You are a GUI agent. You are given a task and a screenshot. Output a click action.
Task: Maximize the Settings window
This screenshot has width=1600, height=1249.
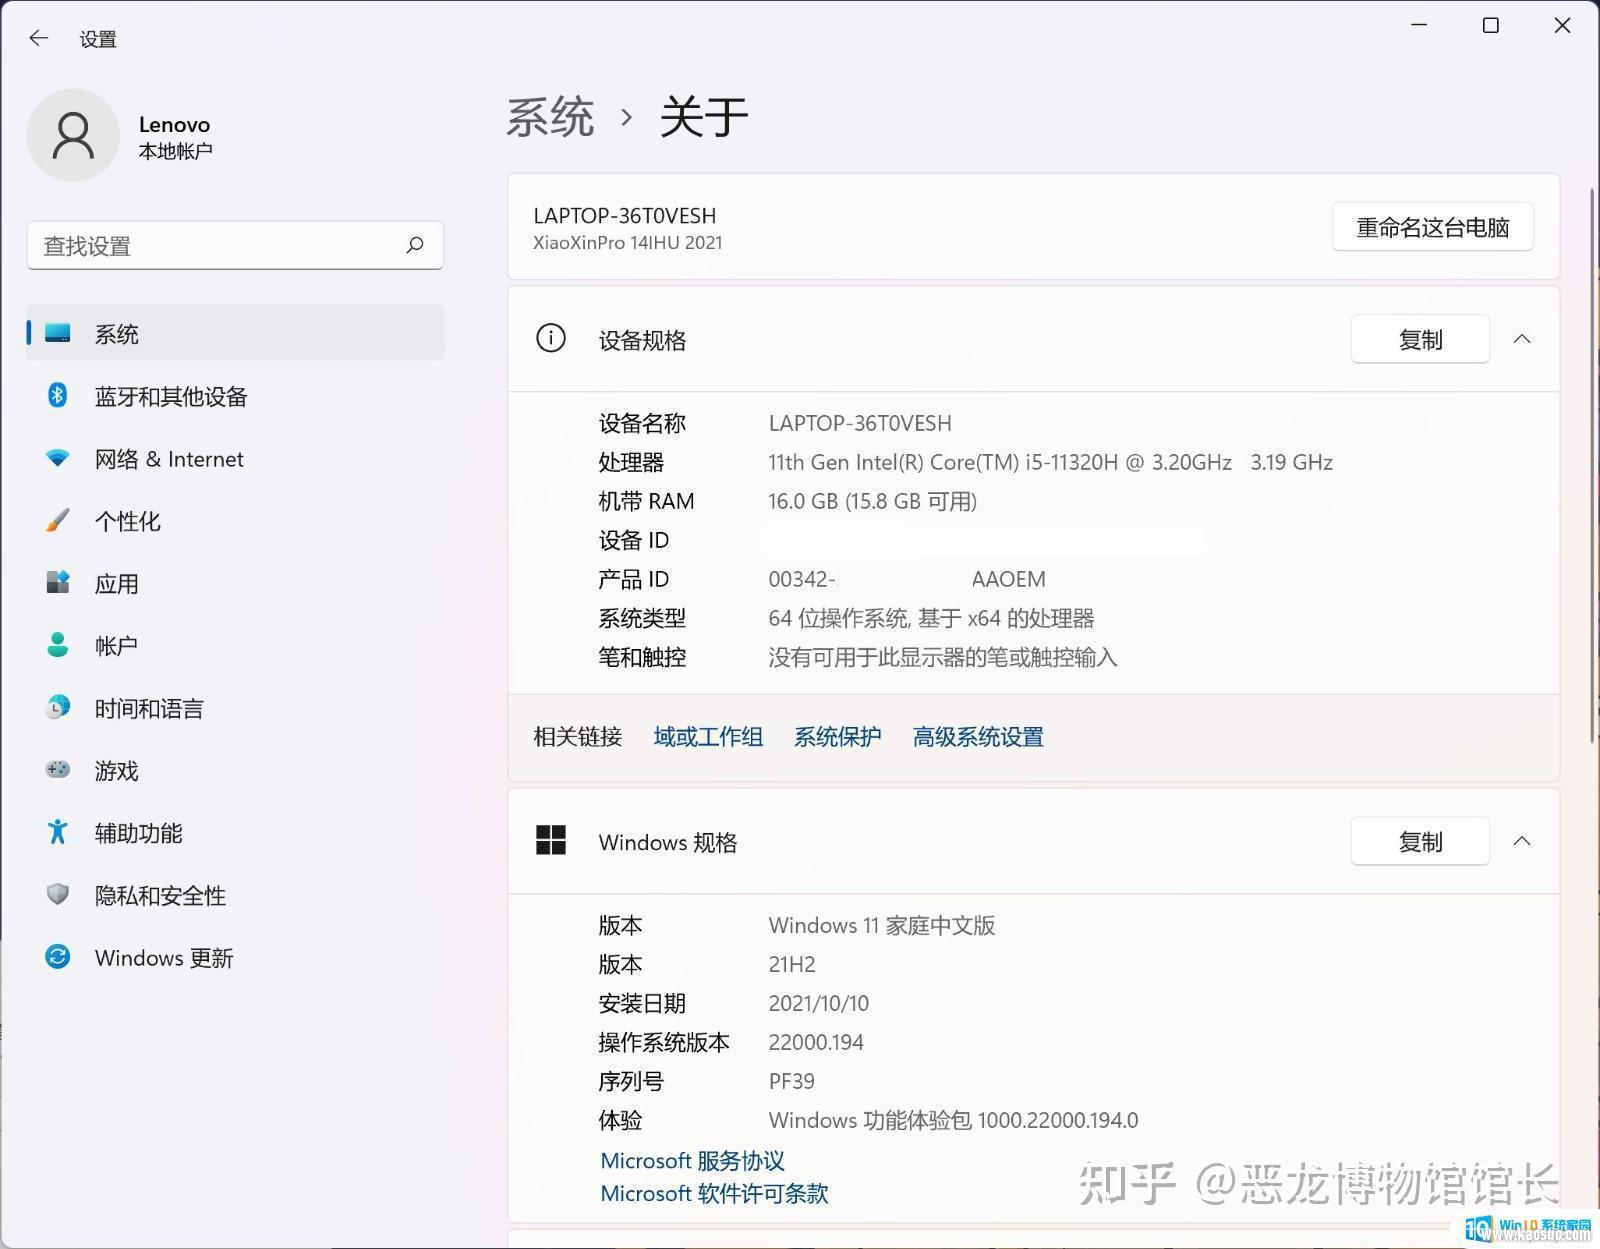(1490, 25)
